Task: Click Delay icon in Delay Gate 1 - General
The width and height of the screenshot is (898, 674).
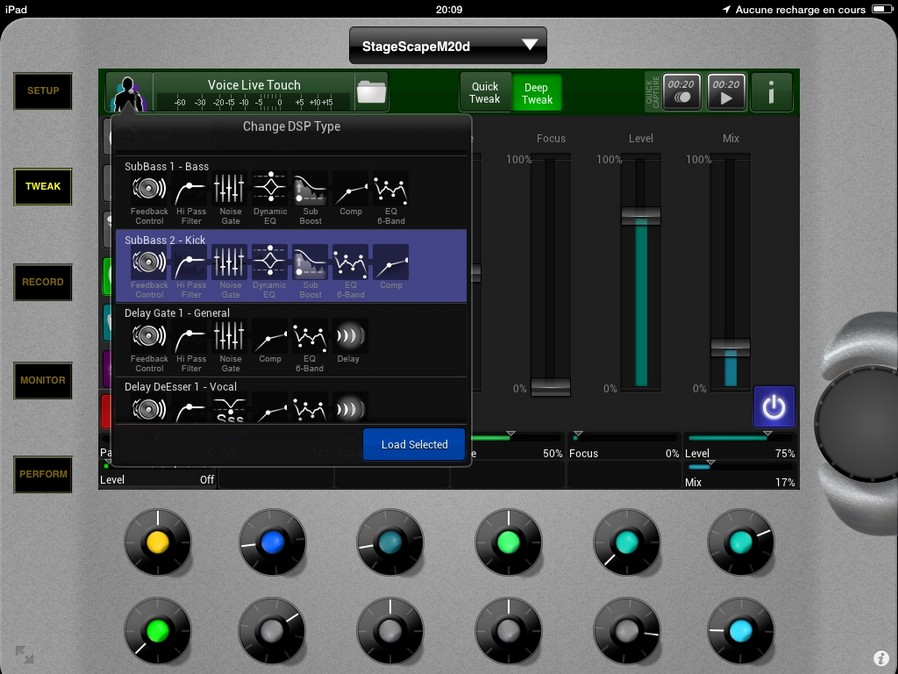Action: (348, 337)
